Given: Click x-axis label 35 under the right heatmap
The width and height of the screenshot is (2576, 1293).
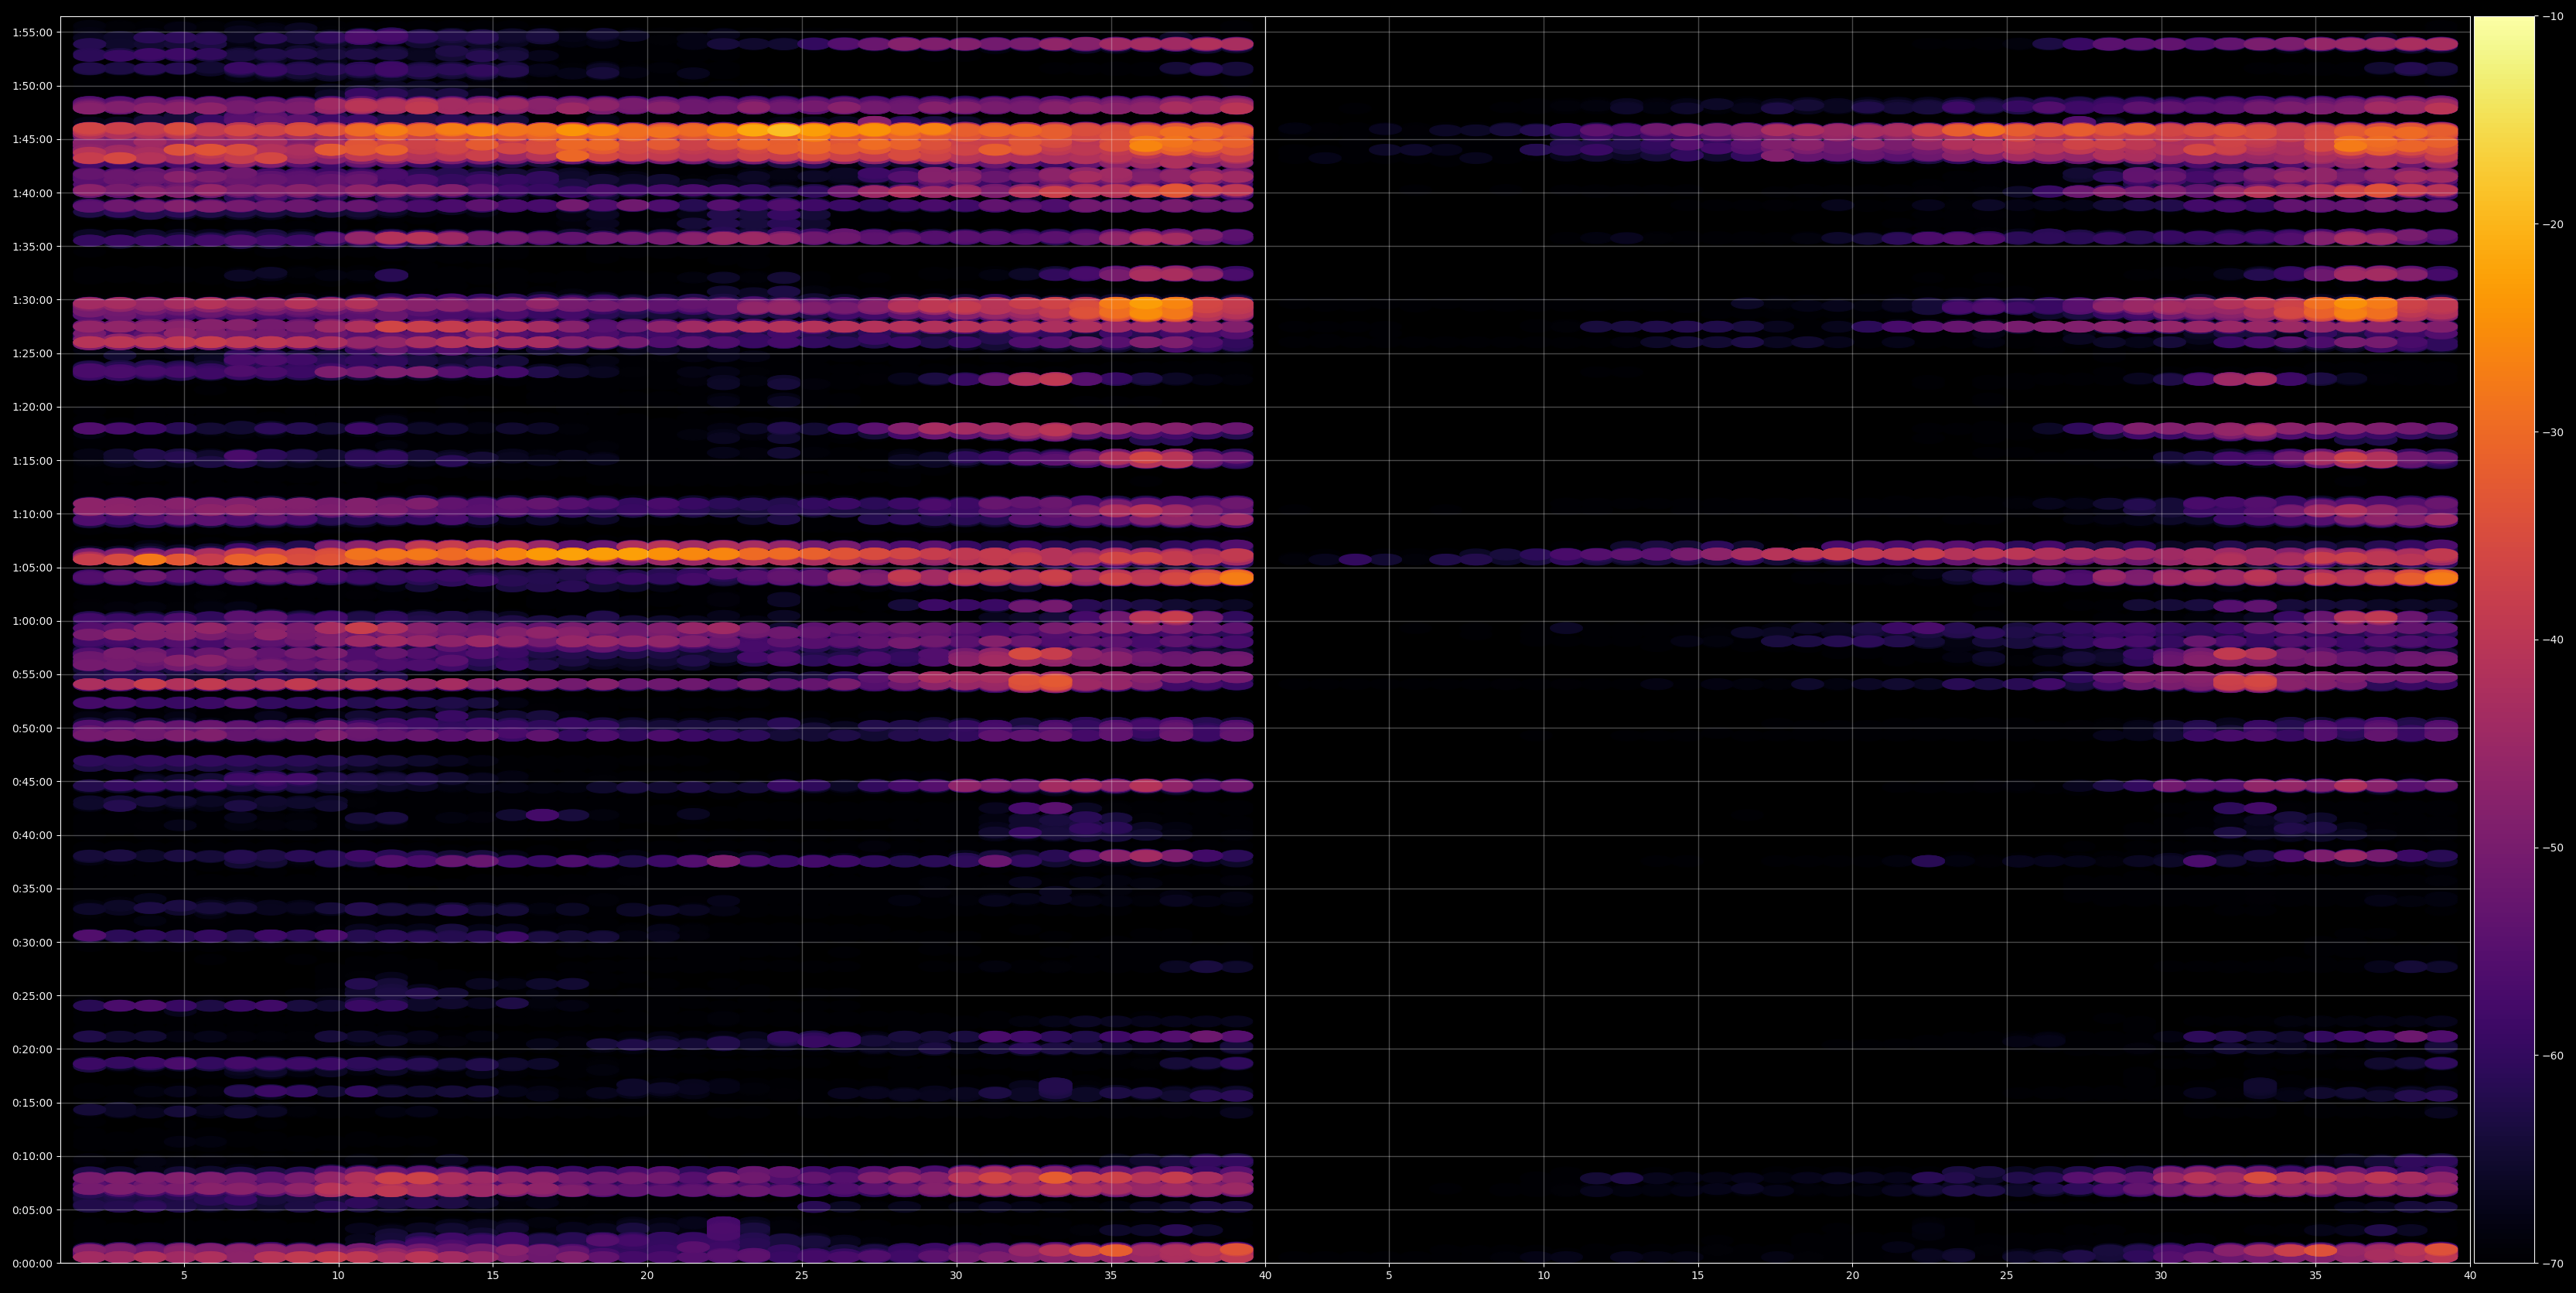Looking at the screenshot, I should pyautogui.click(x=2316, y=1276).
